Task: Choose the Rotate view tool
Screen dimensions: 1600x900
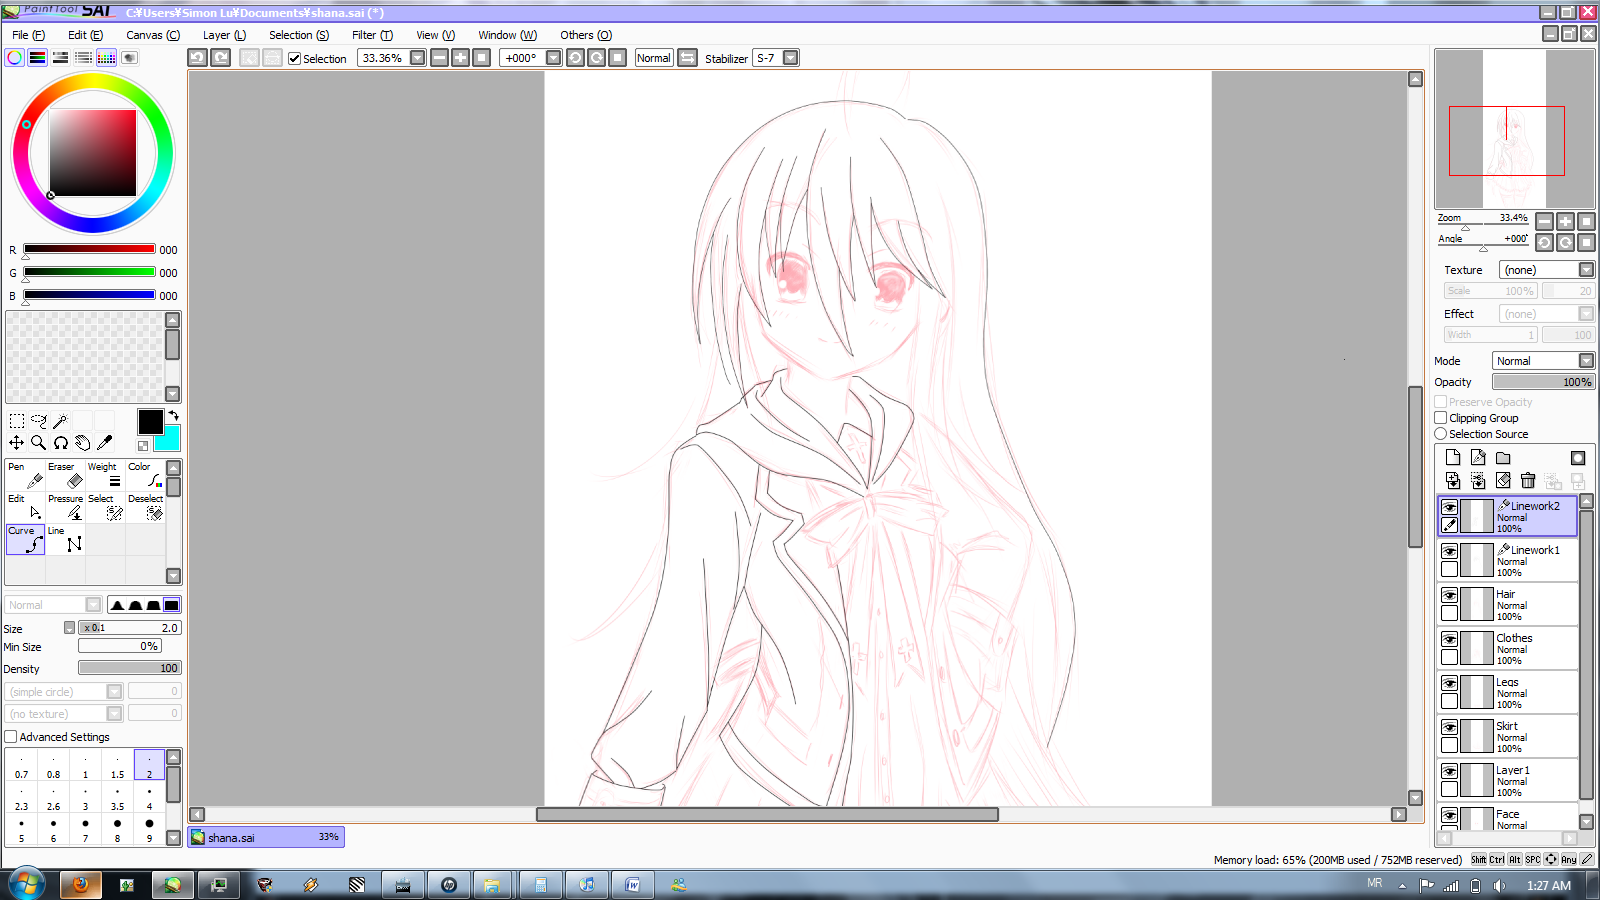Action: (x=61, y=442)
